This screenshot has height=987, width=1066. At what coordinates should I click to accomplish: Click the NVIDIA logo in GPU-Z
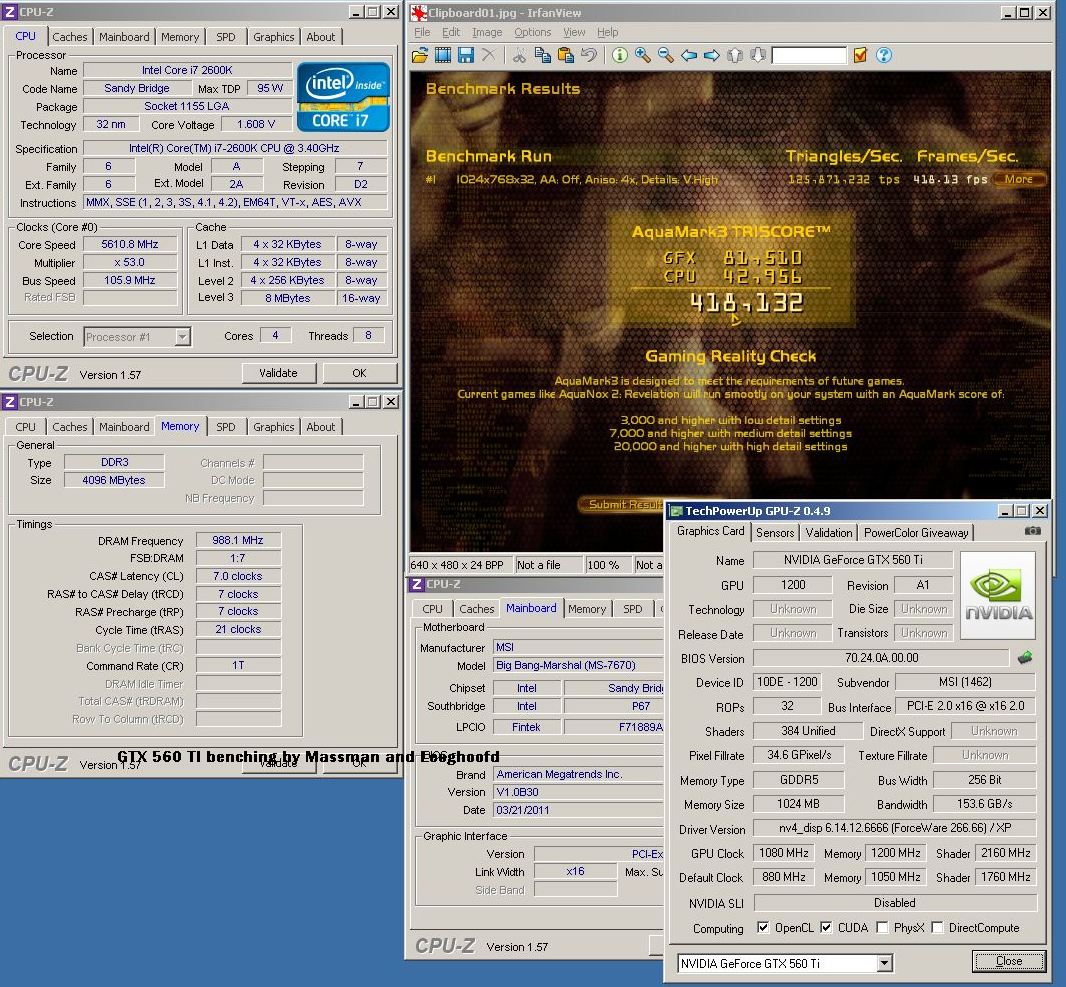(997, 595)
